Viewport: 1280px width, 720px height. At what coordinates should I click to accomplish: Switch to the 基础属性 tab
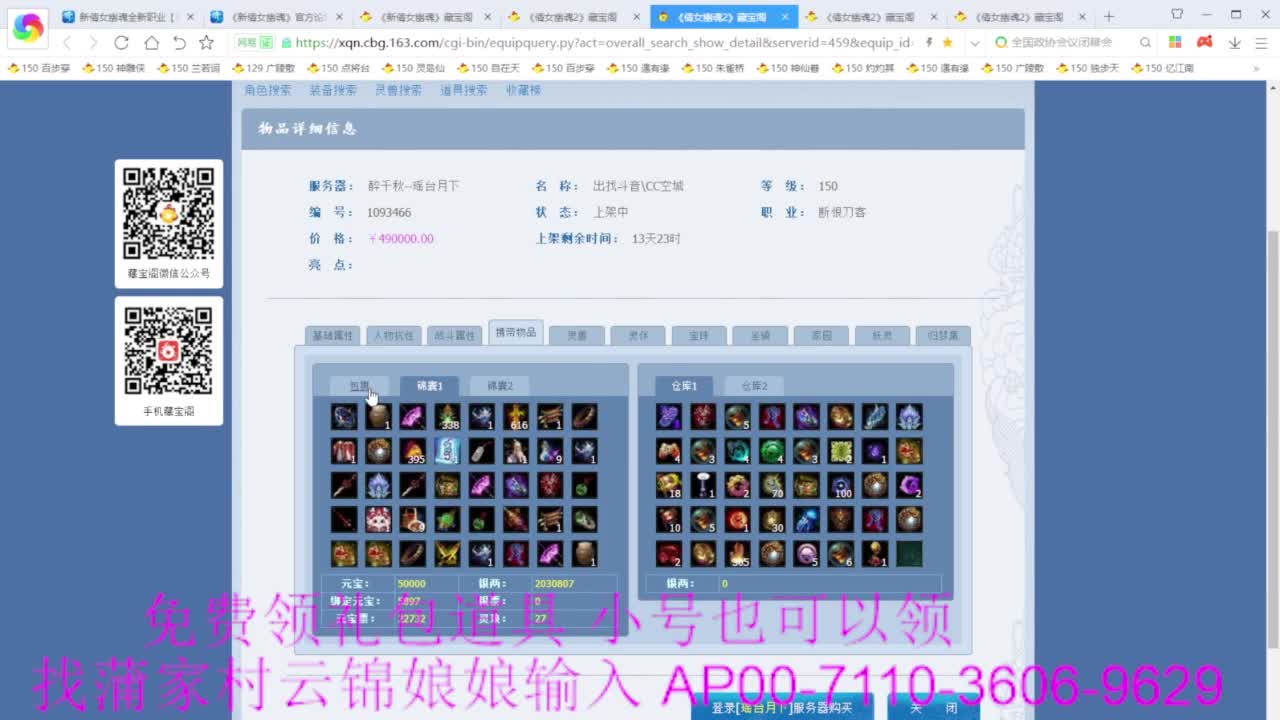[332, 336]
